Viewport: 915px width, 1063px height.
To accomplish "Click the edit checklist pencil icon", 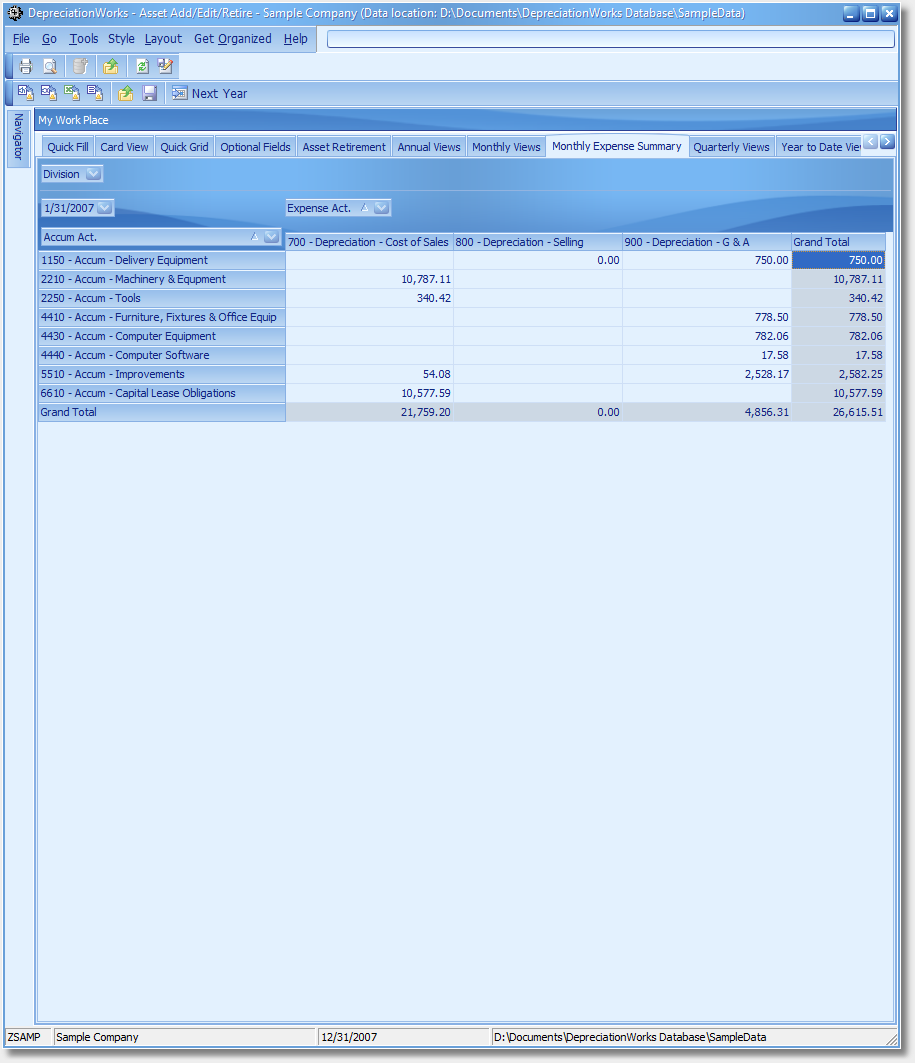I will (x=166, y=66).
